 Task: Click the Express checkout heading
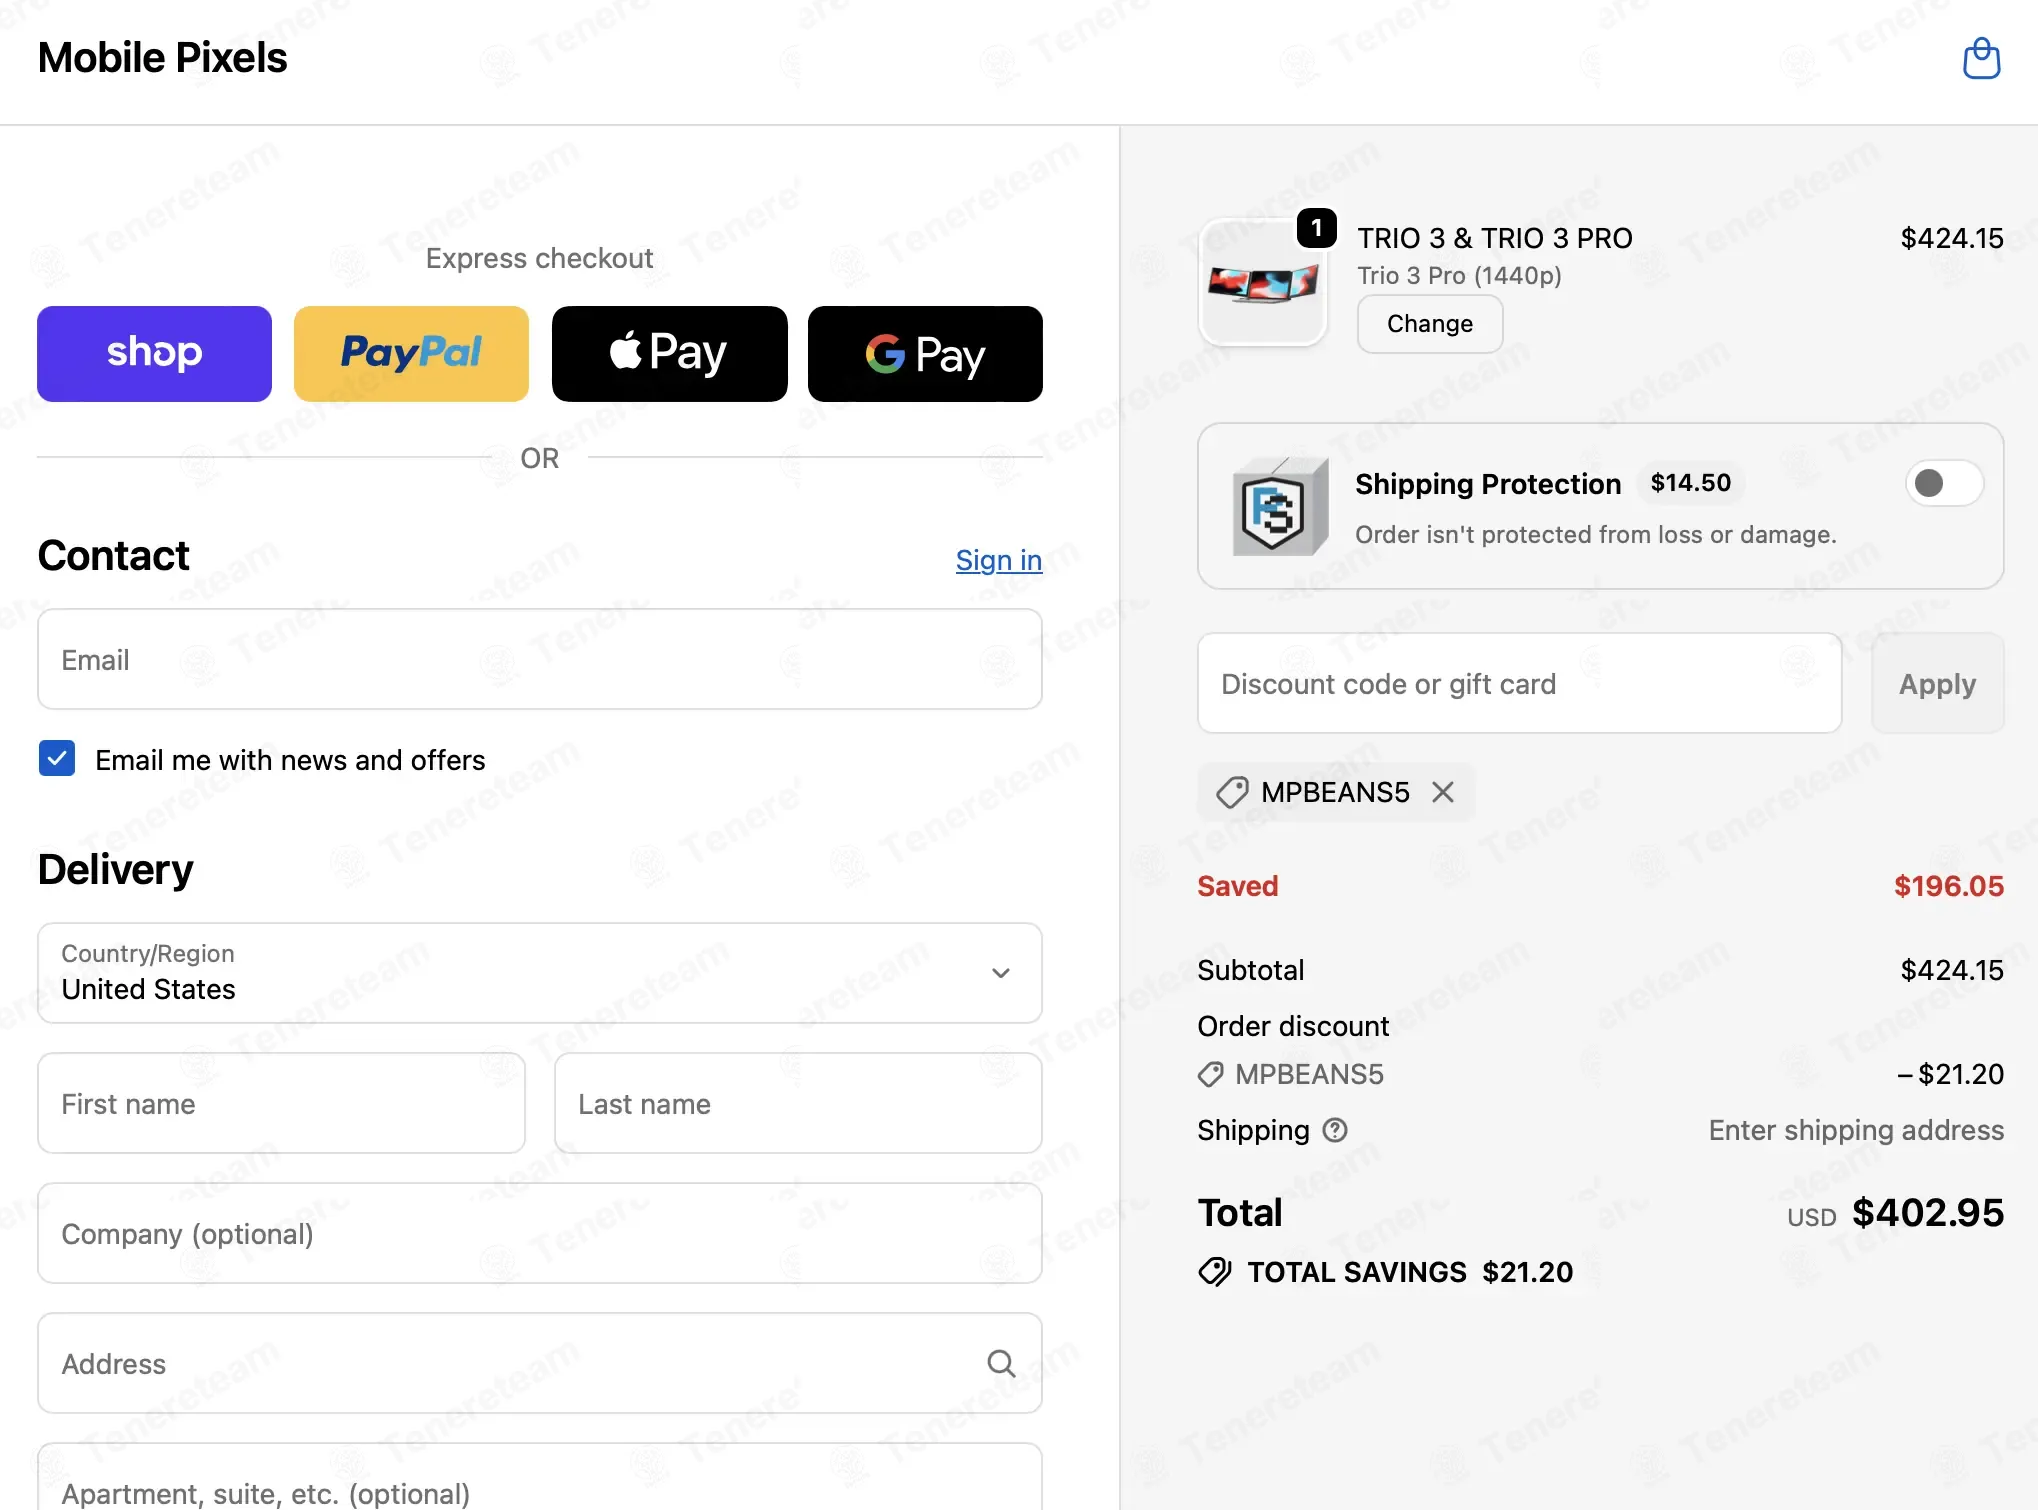click(540, 258)
